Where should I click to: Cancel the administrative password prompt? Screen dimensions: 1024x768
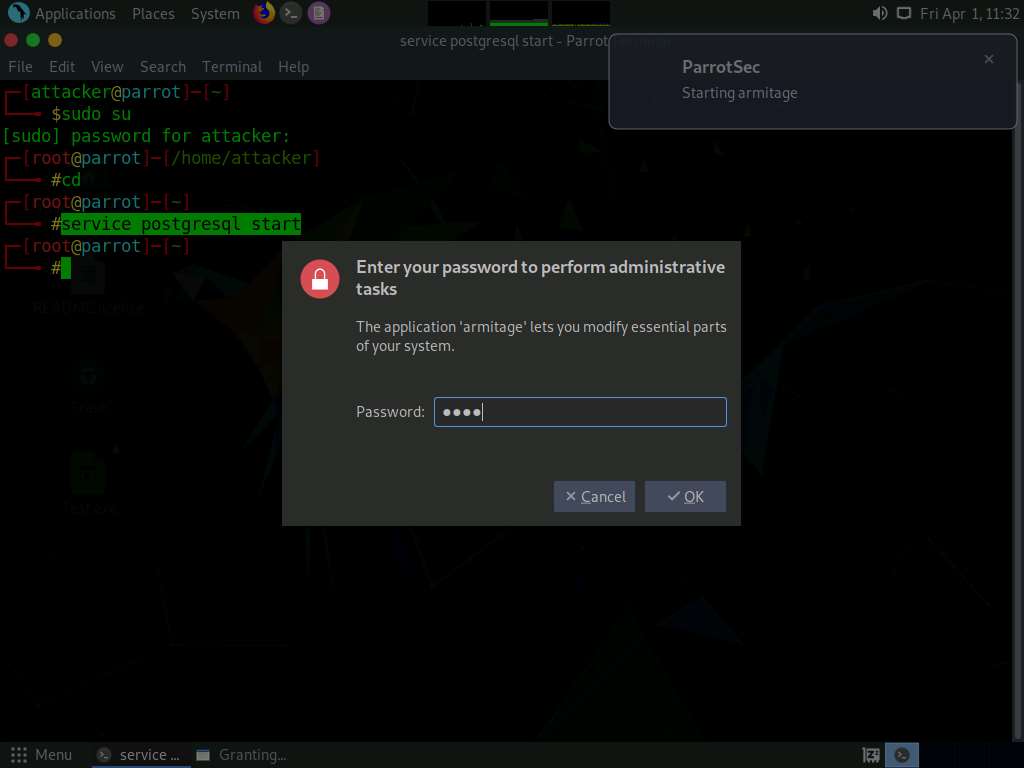(594, 496)
